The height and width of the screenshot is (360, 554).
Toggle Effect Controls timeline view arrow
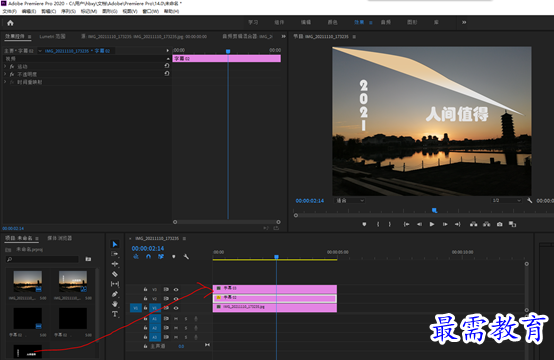tap(167, 51)
